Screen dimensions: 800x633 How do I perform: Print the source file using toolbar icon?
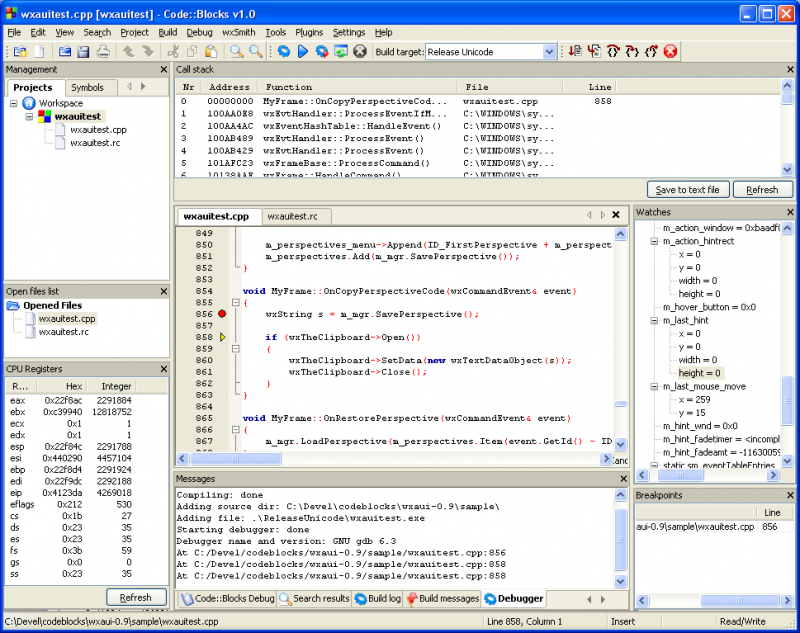[x=103, y=51]
